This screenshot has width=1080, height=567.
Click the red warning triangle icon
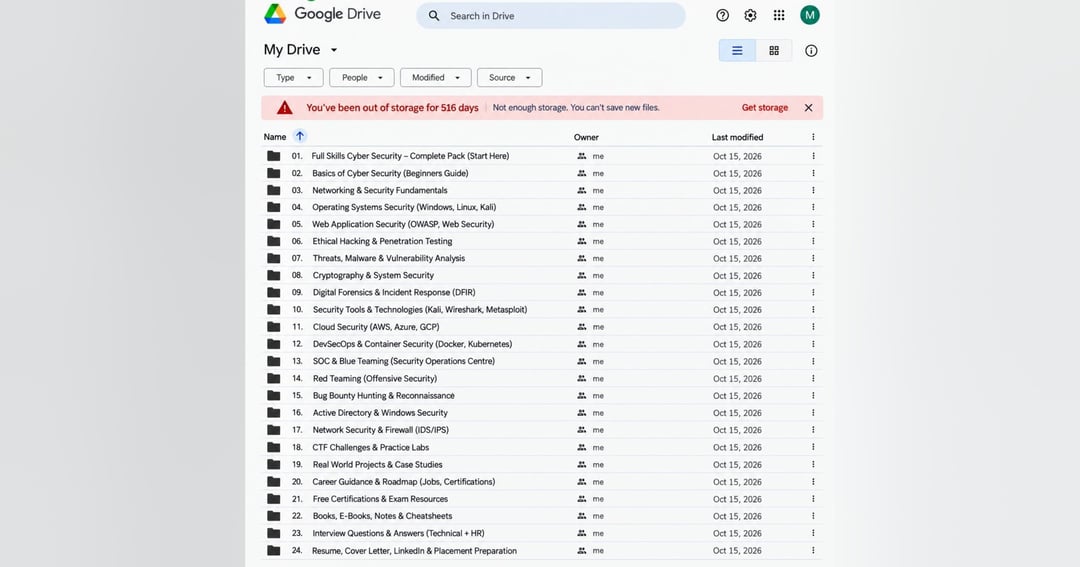click(x=284, y=107)
